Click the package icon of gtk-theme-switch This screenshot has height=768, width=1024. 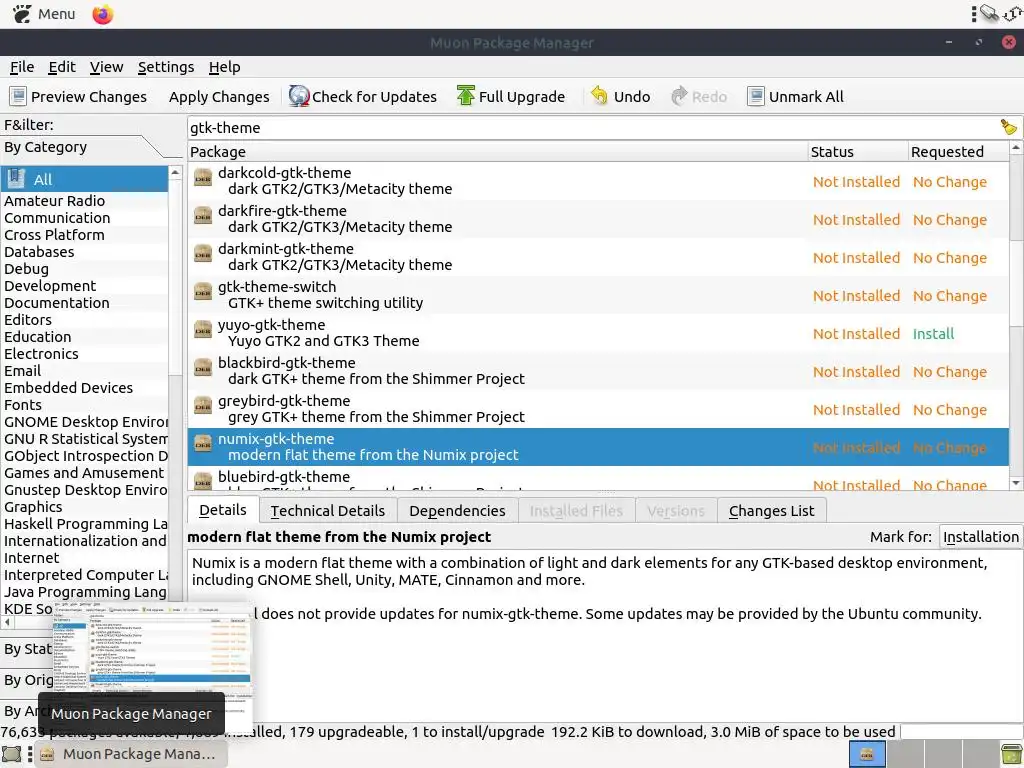(203, 291)
